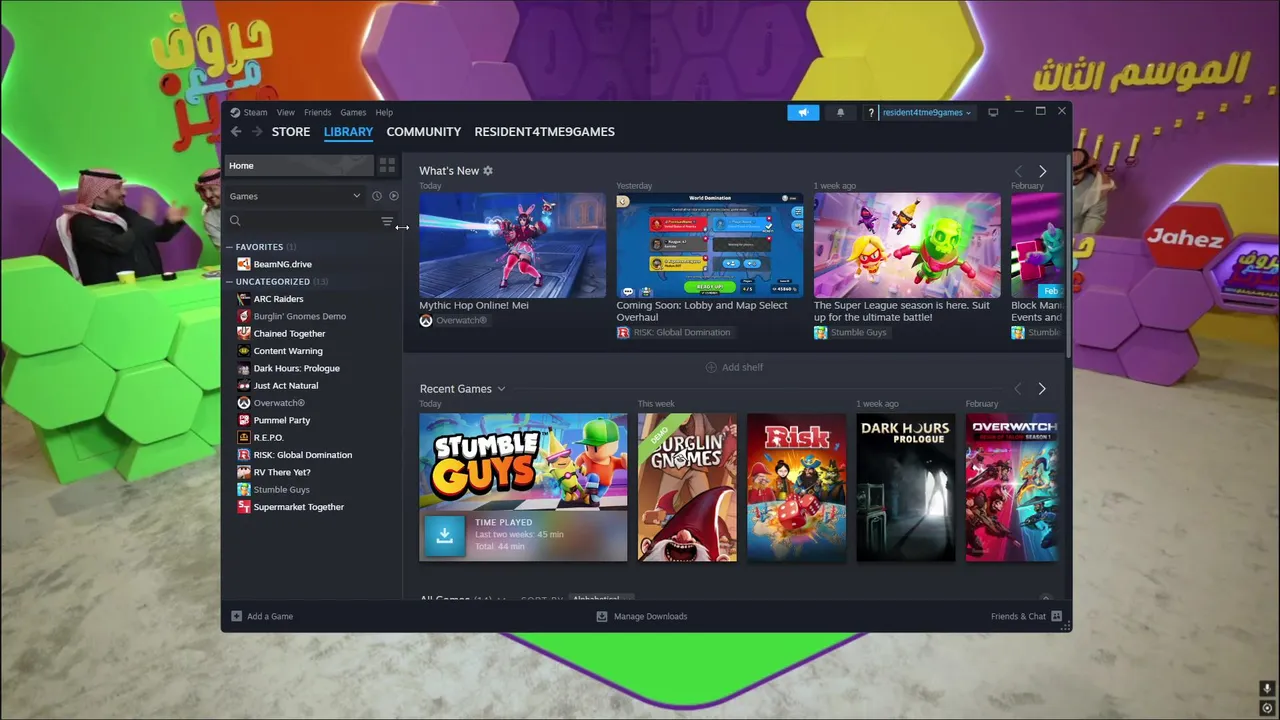Click the Manage Downloads icon
Image resolution: width=1280 pixels, height=720 pixels.
click(602, 616)
